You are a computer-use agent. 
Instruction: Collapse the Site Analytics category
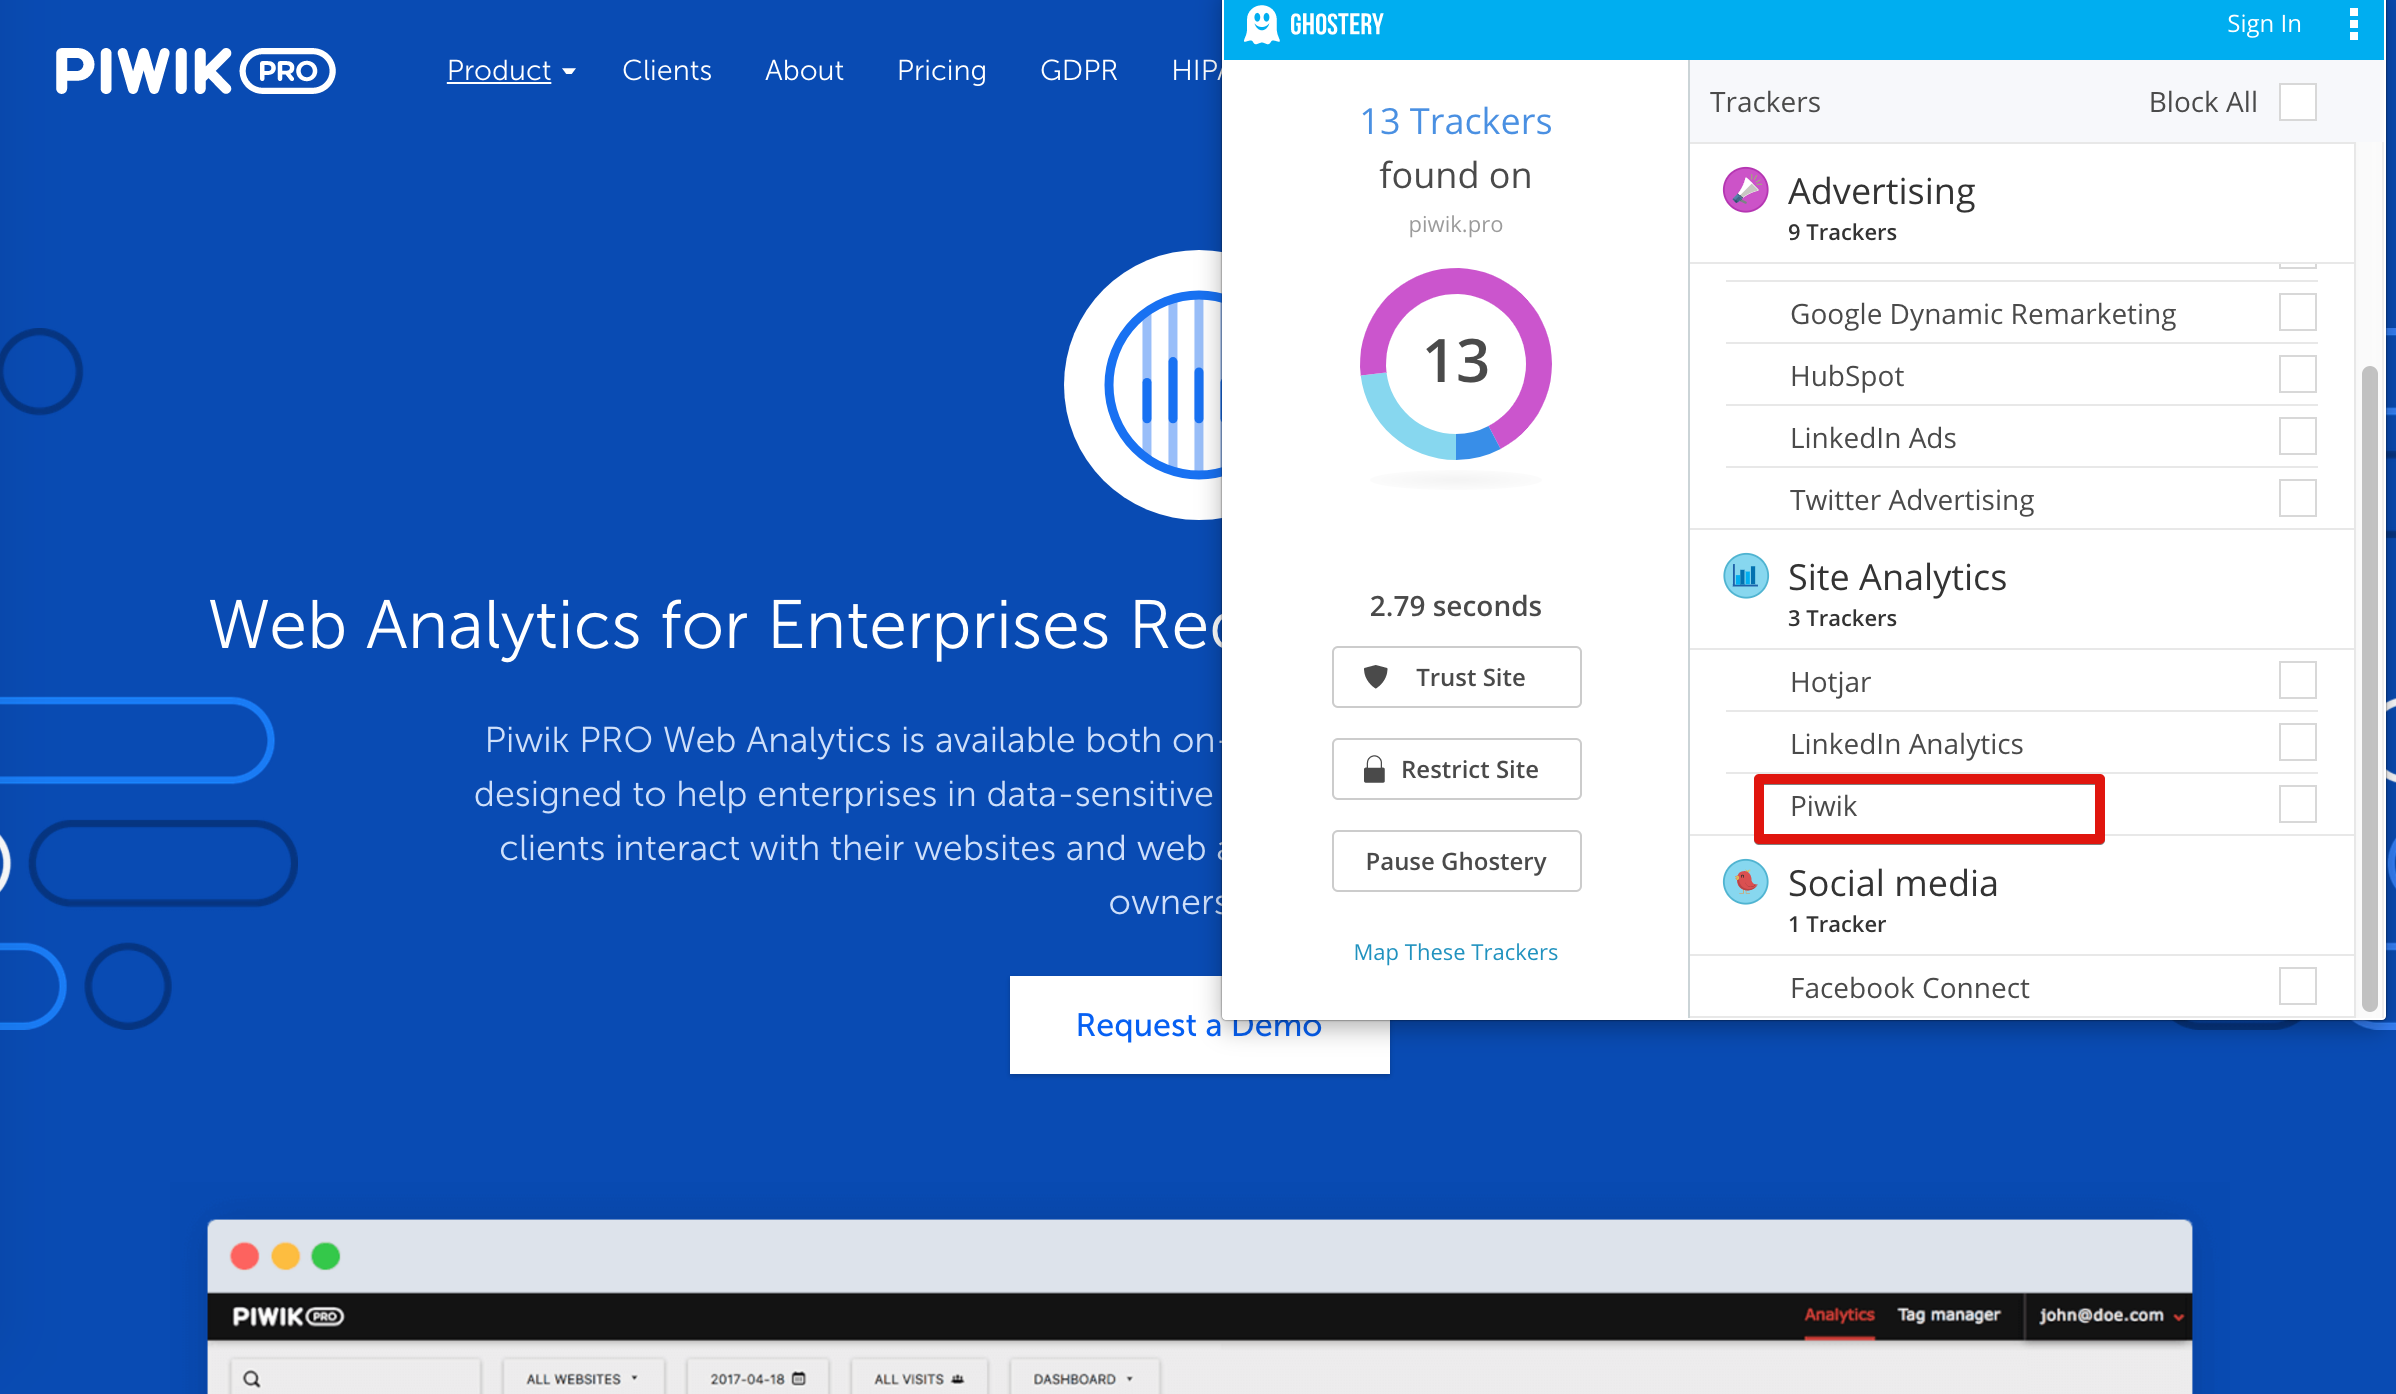pos(2022,591)
